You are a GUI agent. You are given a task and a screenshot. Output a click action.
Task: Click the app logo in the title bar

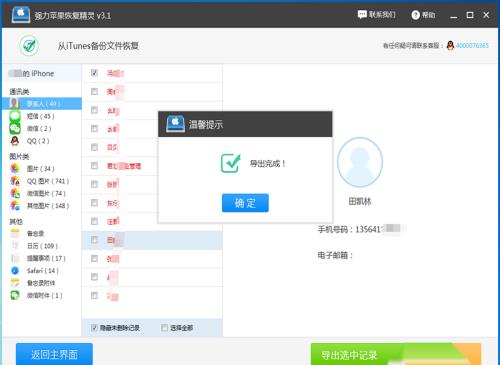click(21, 15)
